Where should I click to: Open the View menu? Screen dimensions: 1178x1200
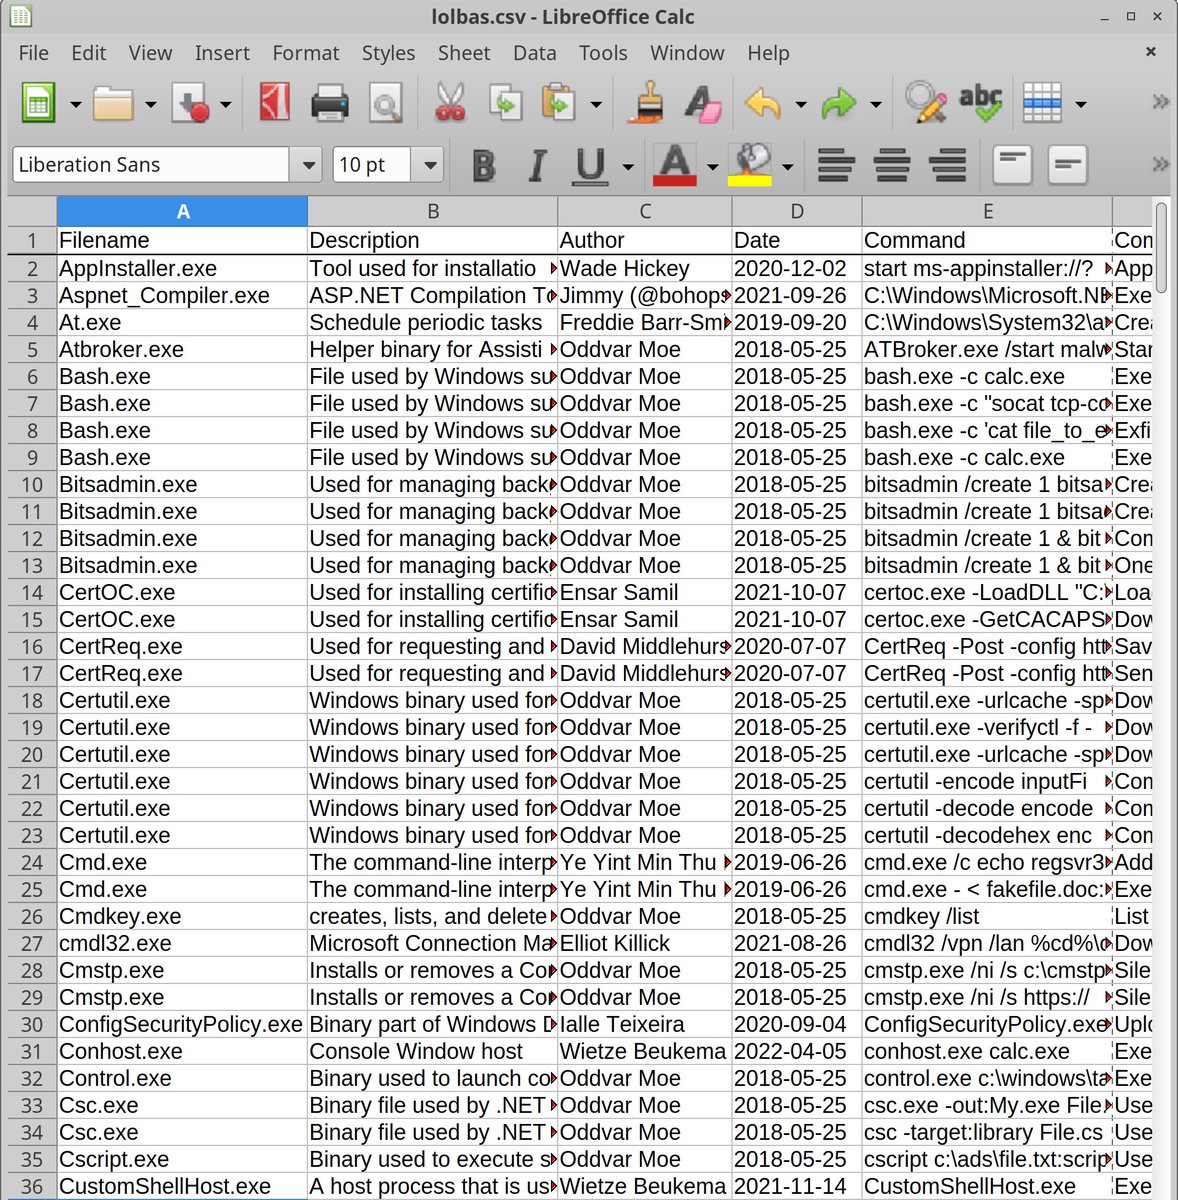coord(150,53)
